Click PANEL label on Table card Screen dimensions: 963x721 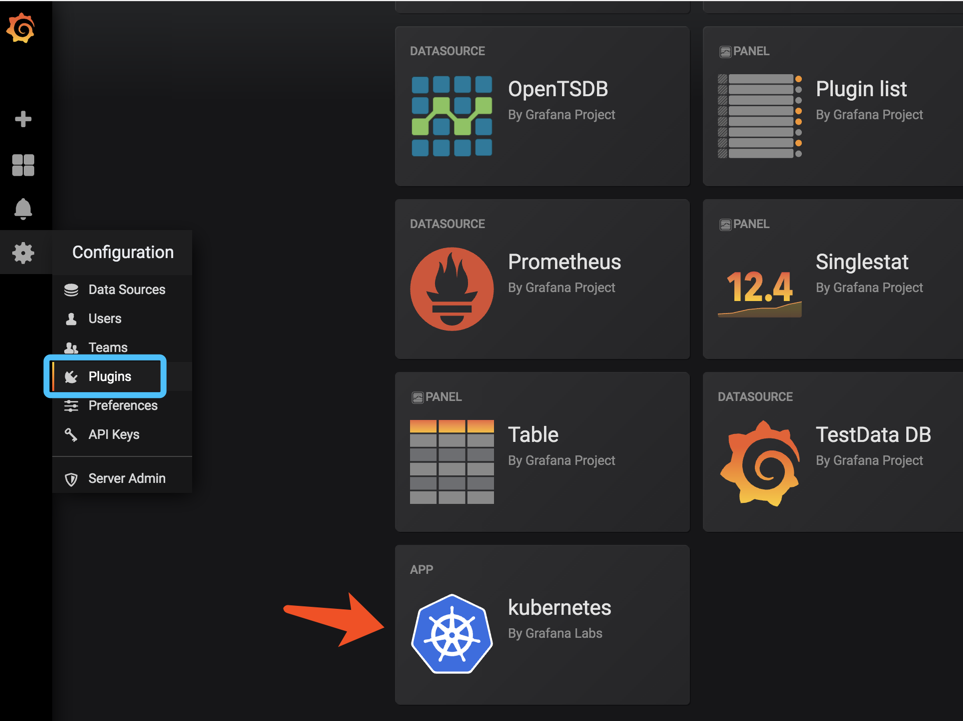tap(443, 397)
